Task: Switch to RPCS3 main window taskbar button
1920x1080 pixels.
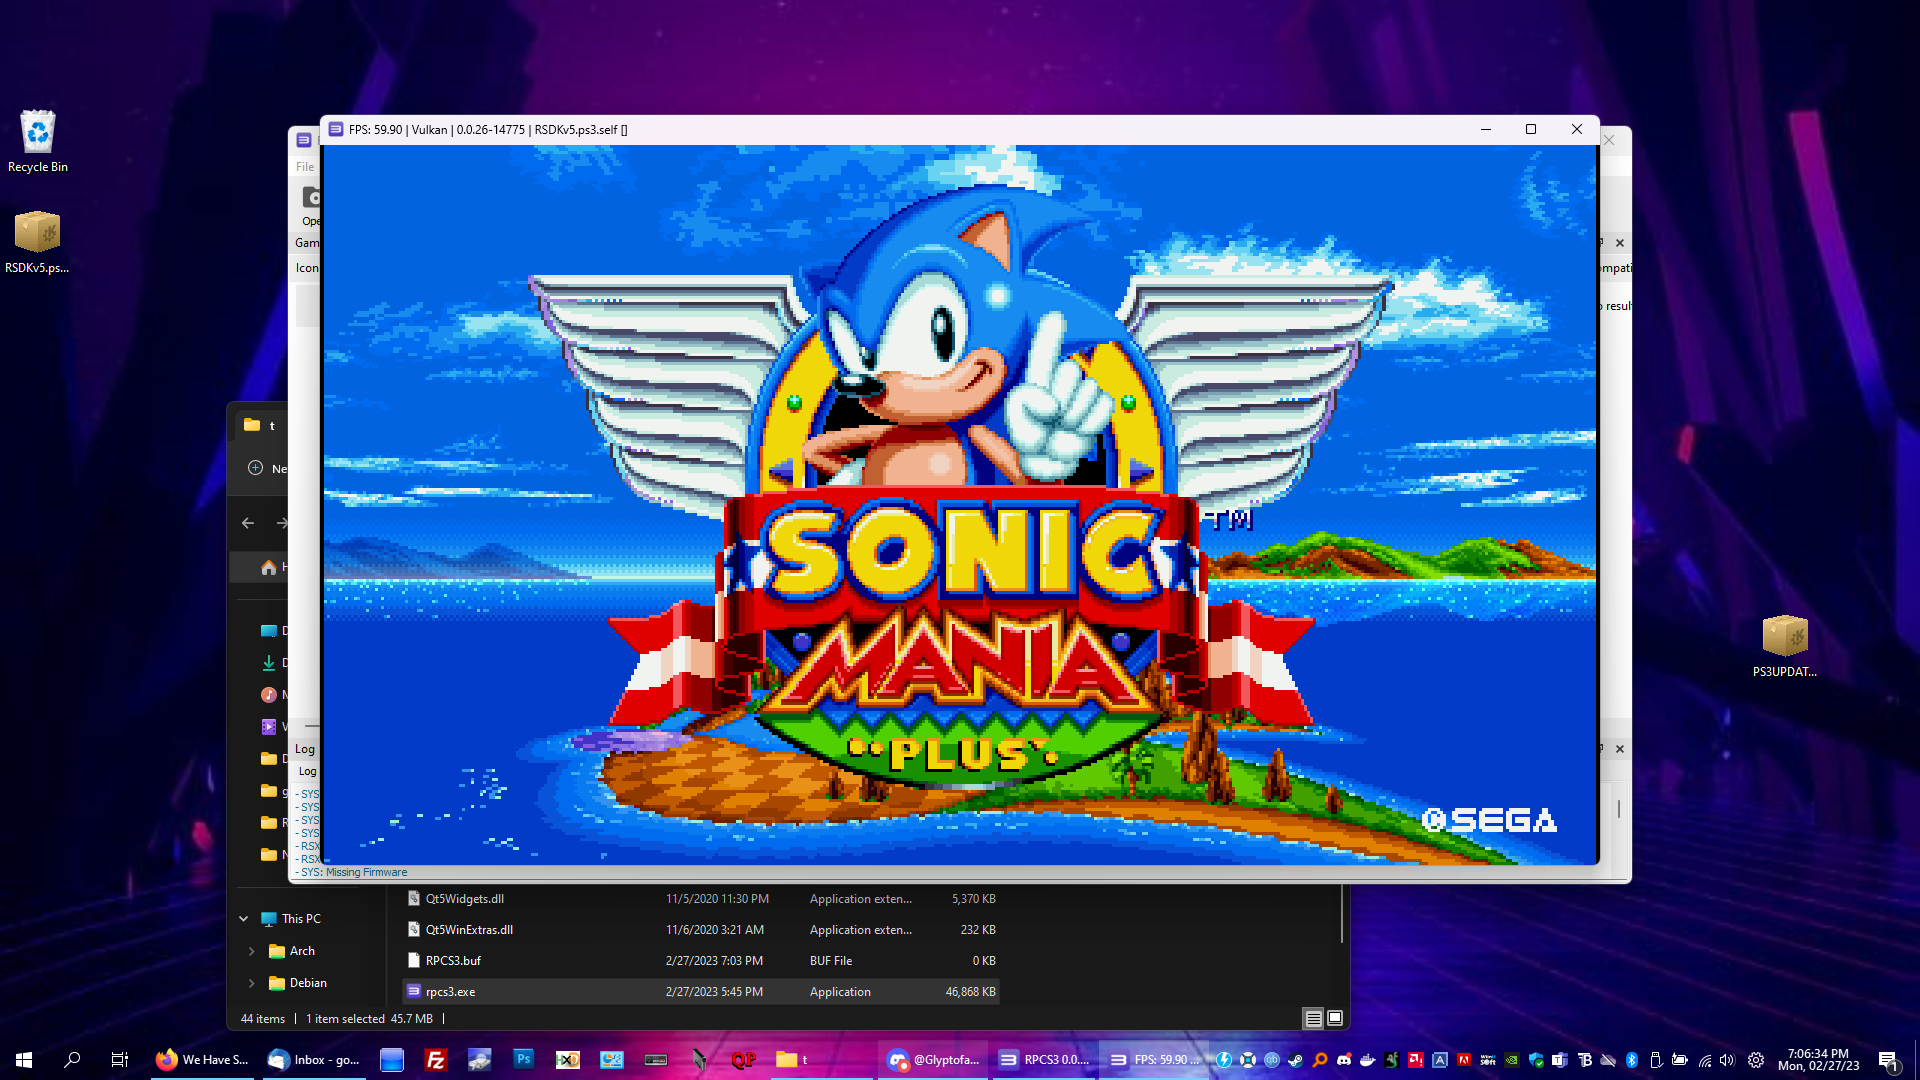Action: (x=1044, y=1060)
